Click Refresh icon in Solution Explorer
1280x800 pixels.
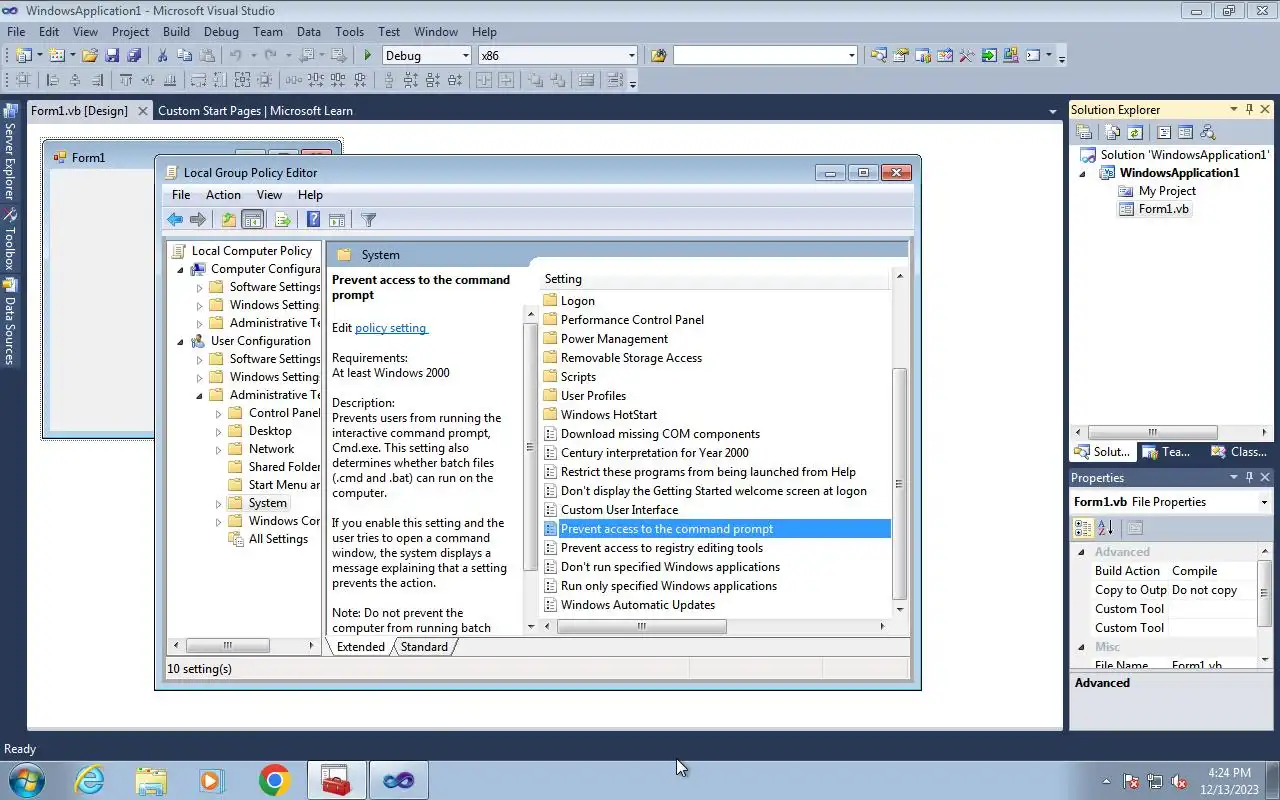coord(1135,132)
